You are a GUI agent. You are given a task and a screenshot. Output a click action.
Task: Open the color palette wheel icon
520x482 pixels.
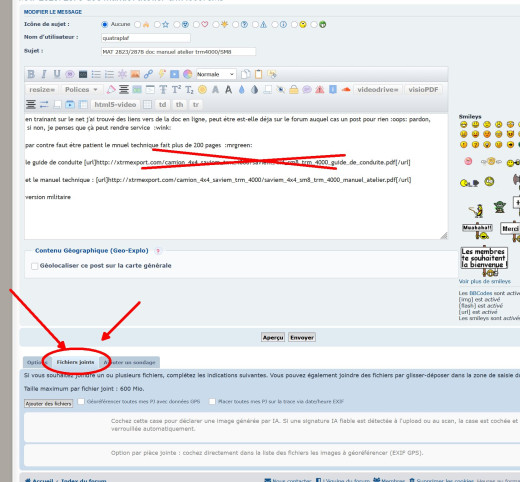pyautogui.click(x=188, y=74)
